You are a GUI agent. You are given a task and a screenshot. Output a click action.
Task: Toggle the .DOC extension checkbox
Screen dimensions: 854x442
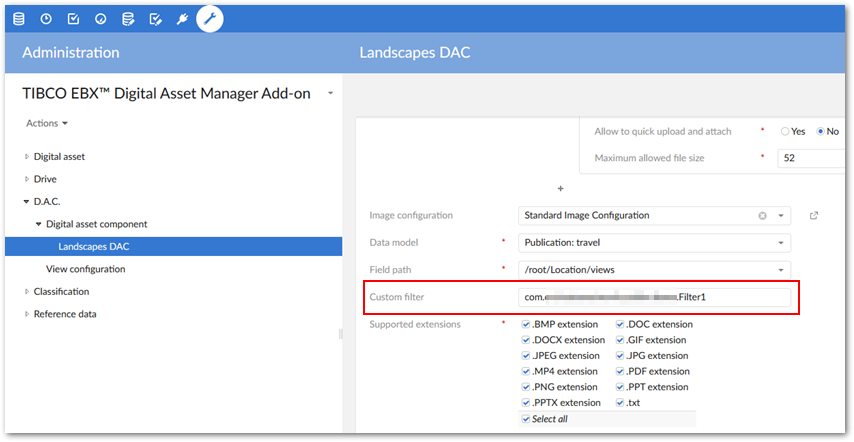(620, 324)
